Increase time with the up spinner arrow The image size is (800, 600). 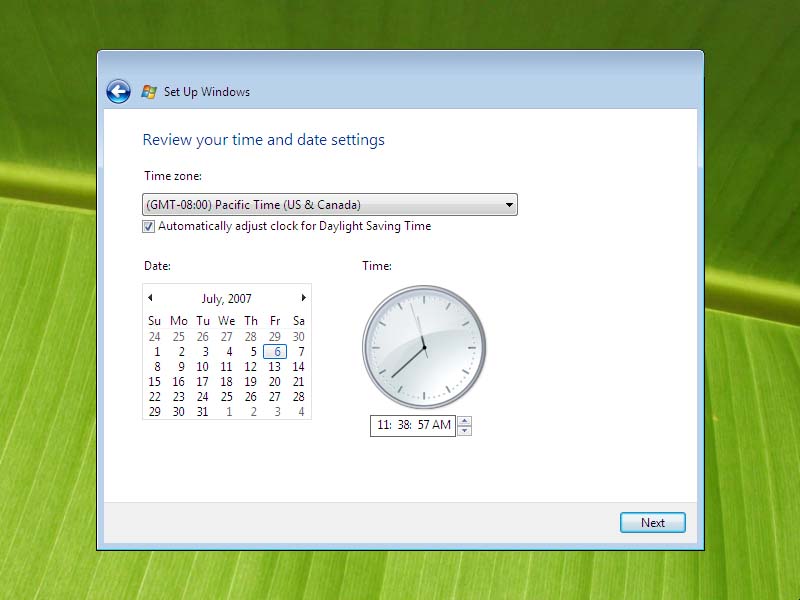click(x=464, y=421)
